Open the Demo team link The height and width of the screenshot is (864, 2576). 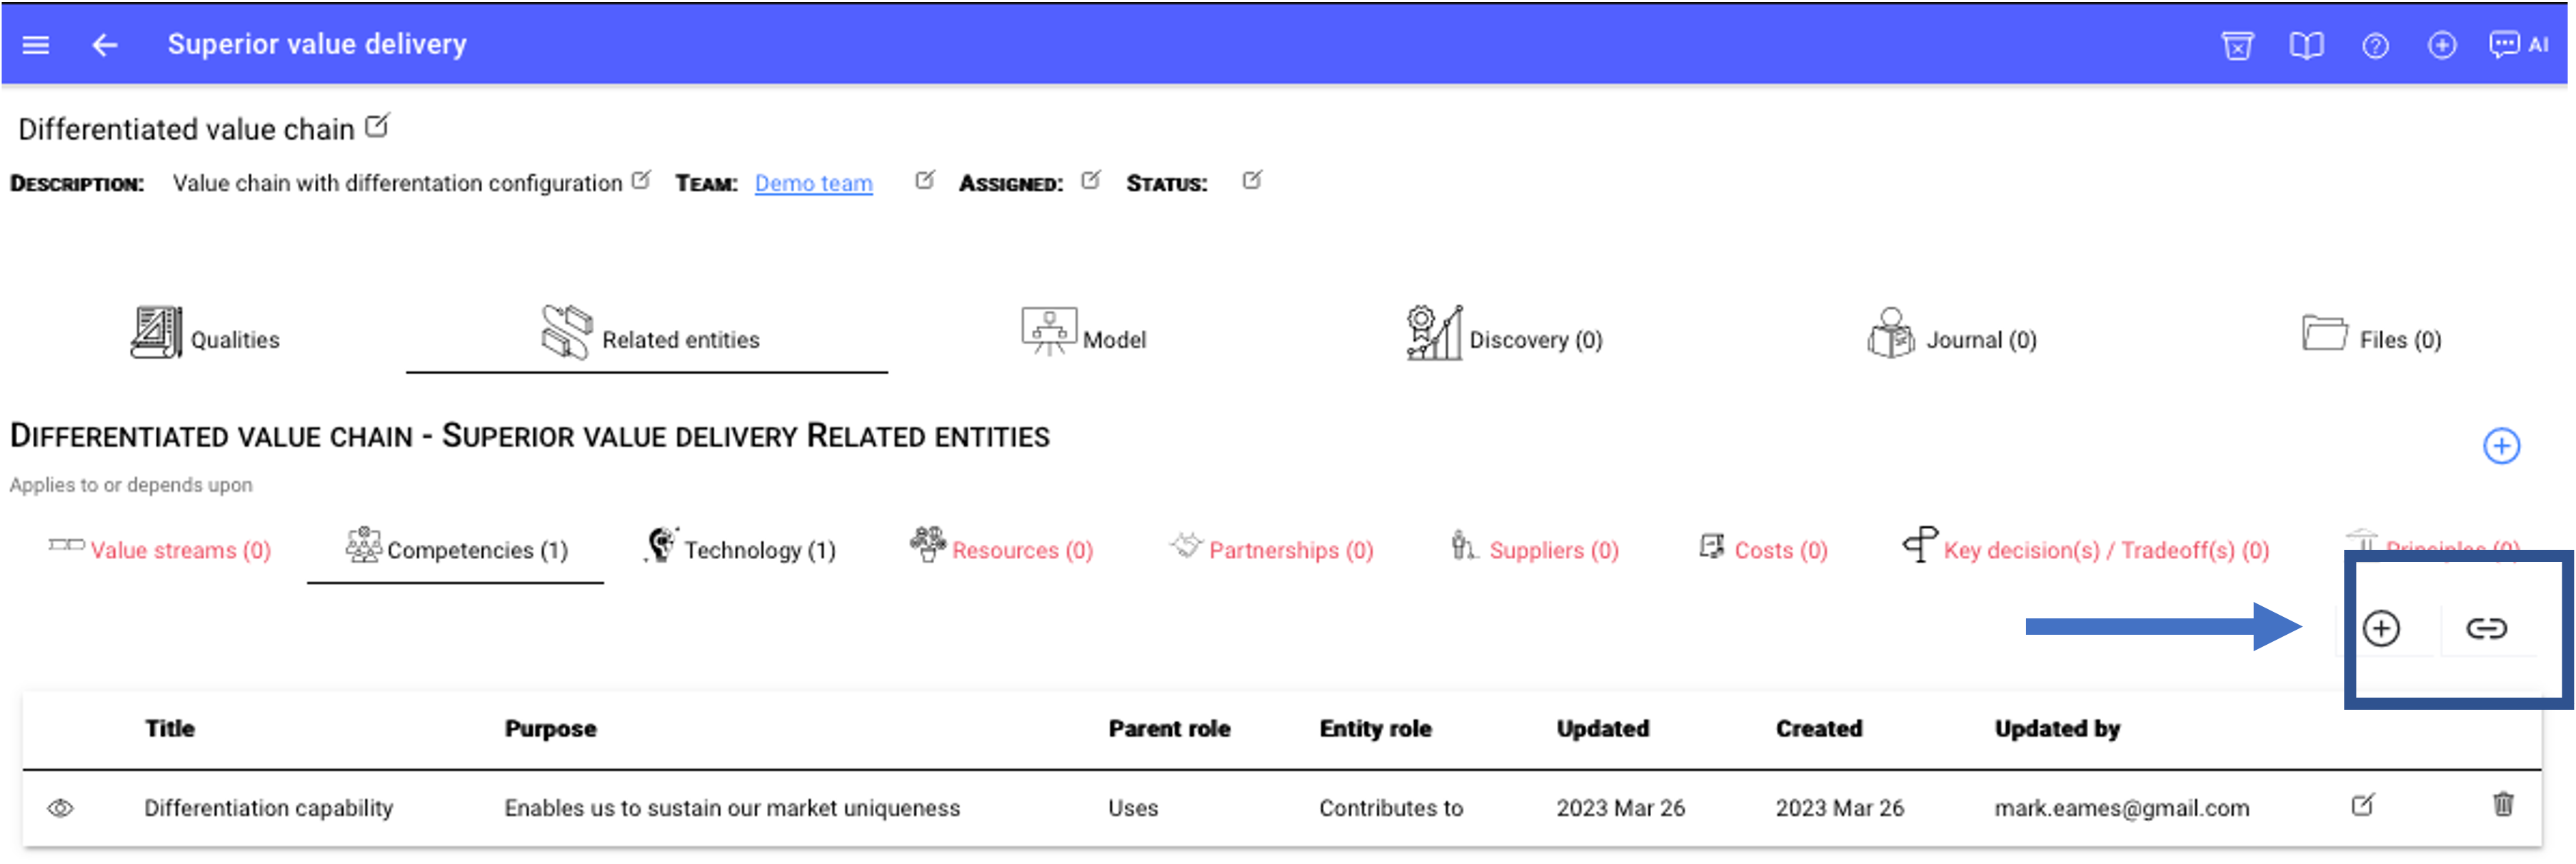813,183
